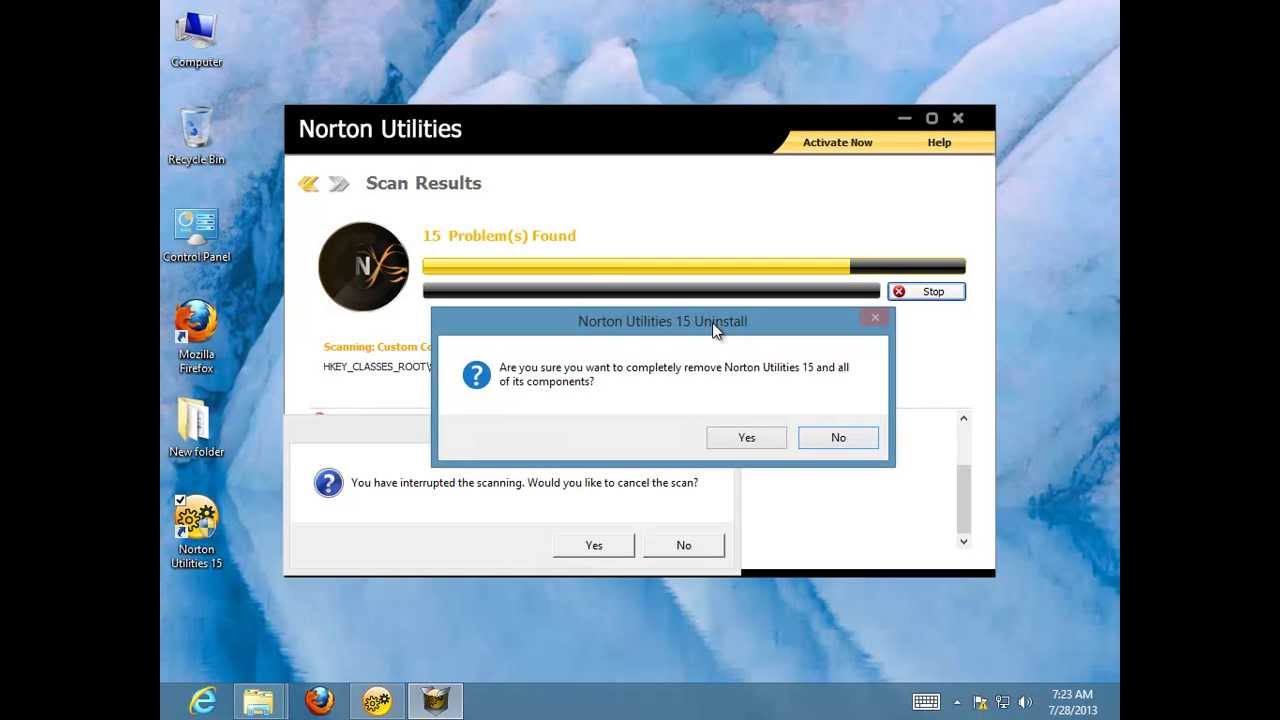Click No to continue scanning
This screenshot has height=720, width=1280.
click(684, 545)
